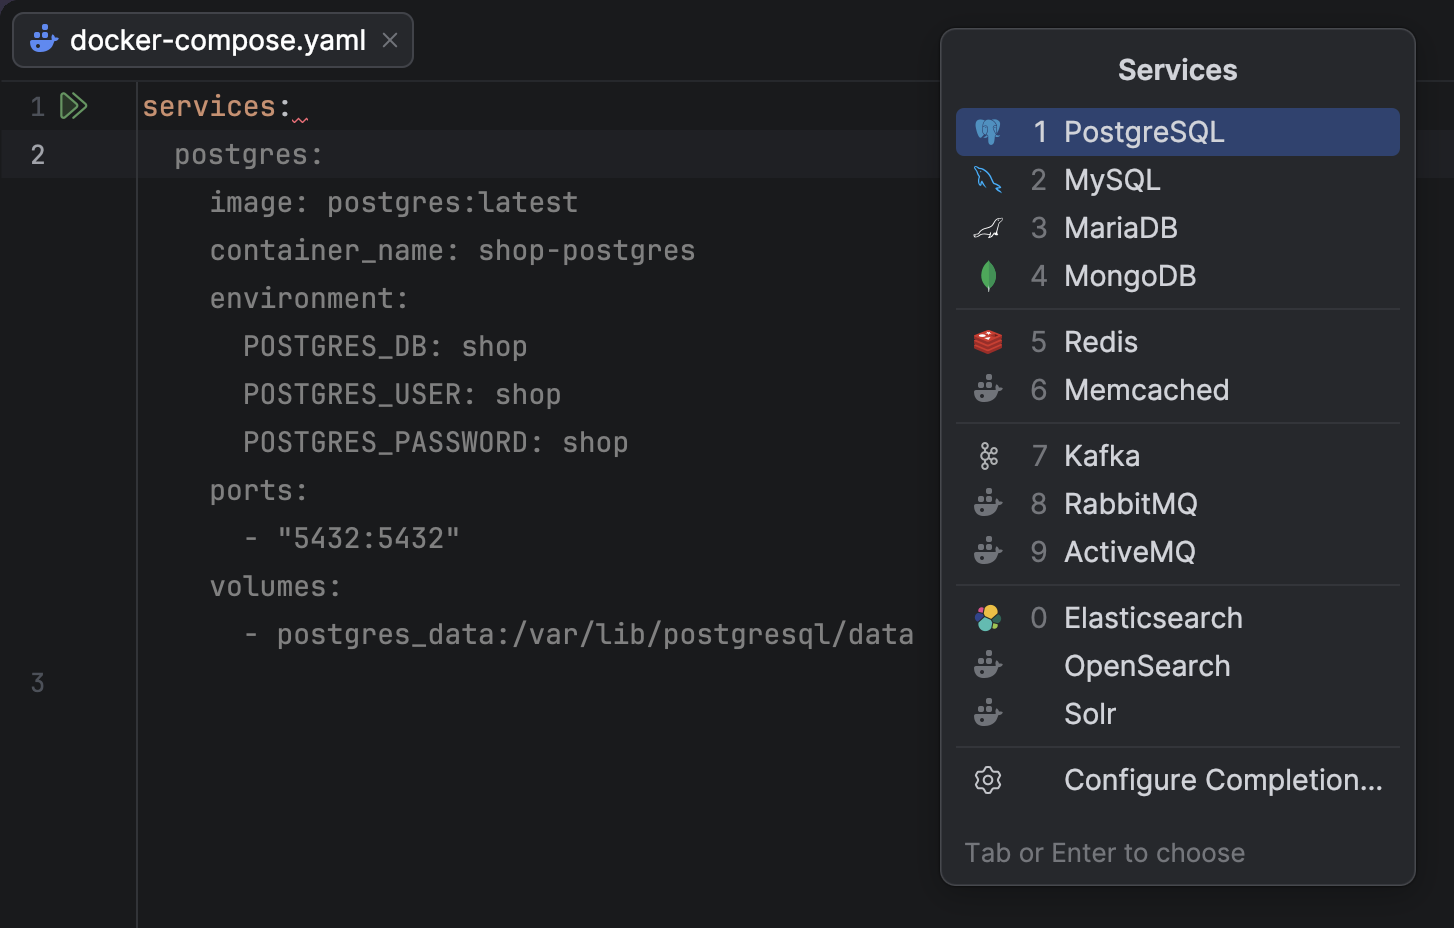Click 'image: postgres:latest' in the editor

[x=394, y=203]
